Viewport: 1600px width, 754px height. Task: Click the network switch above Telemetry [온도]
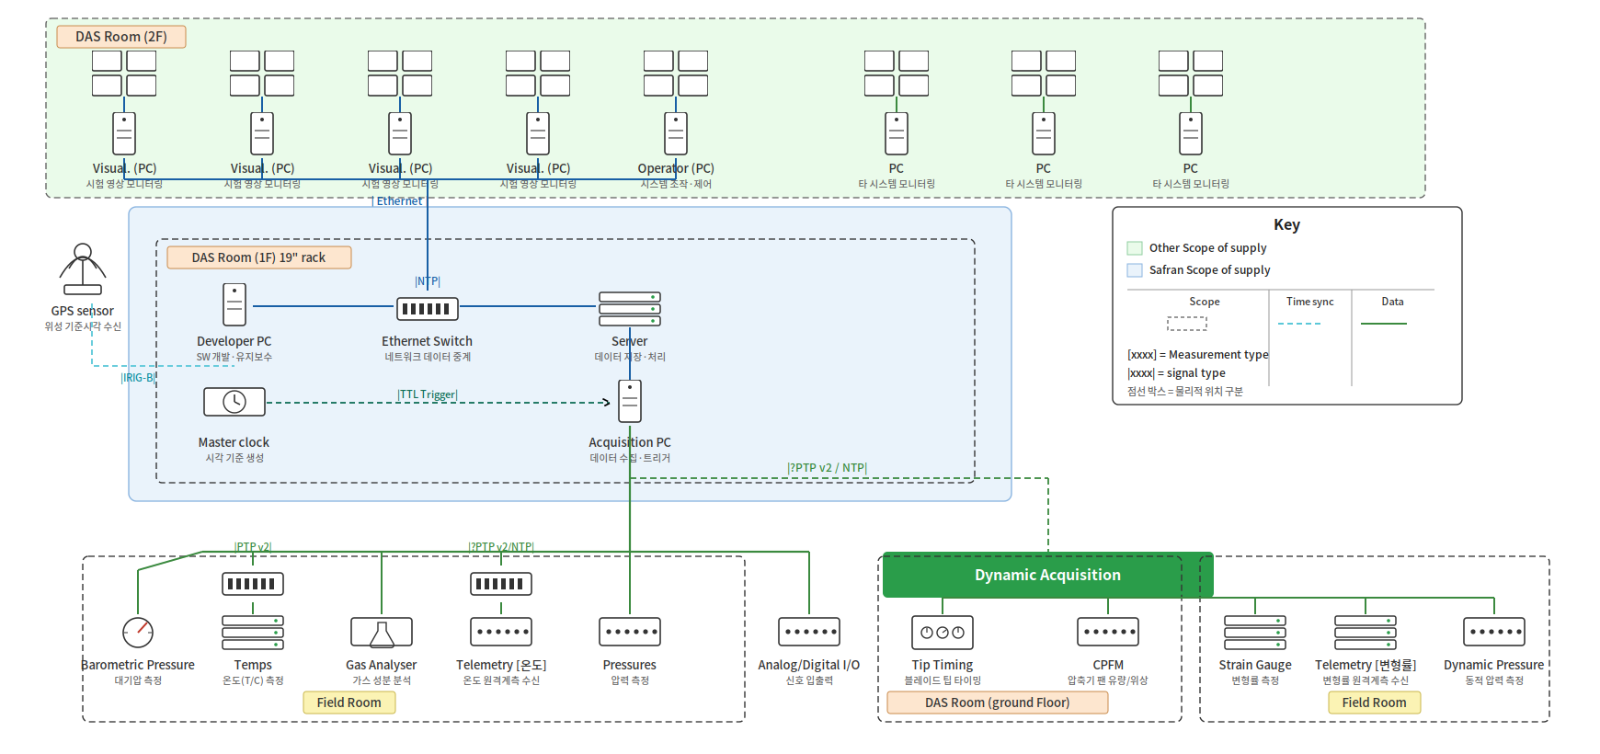pyautogui.click(x=501, y=584)
